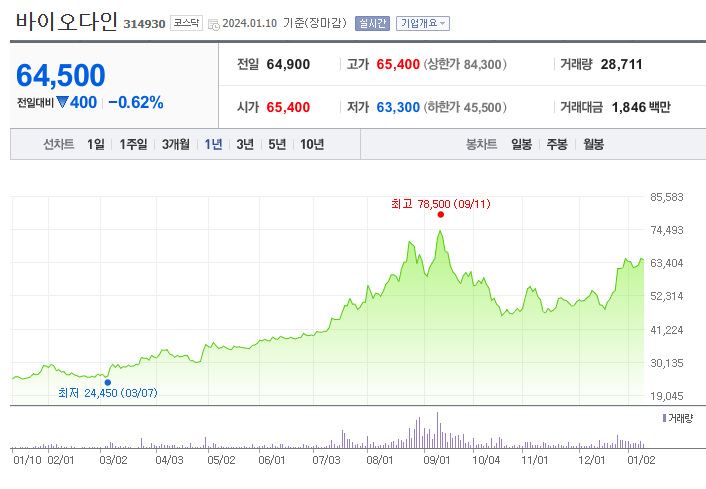Select the 3년 line chart tab

tap(245, 144)
